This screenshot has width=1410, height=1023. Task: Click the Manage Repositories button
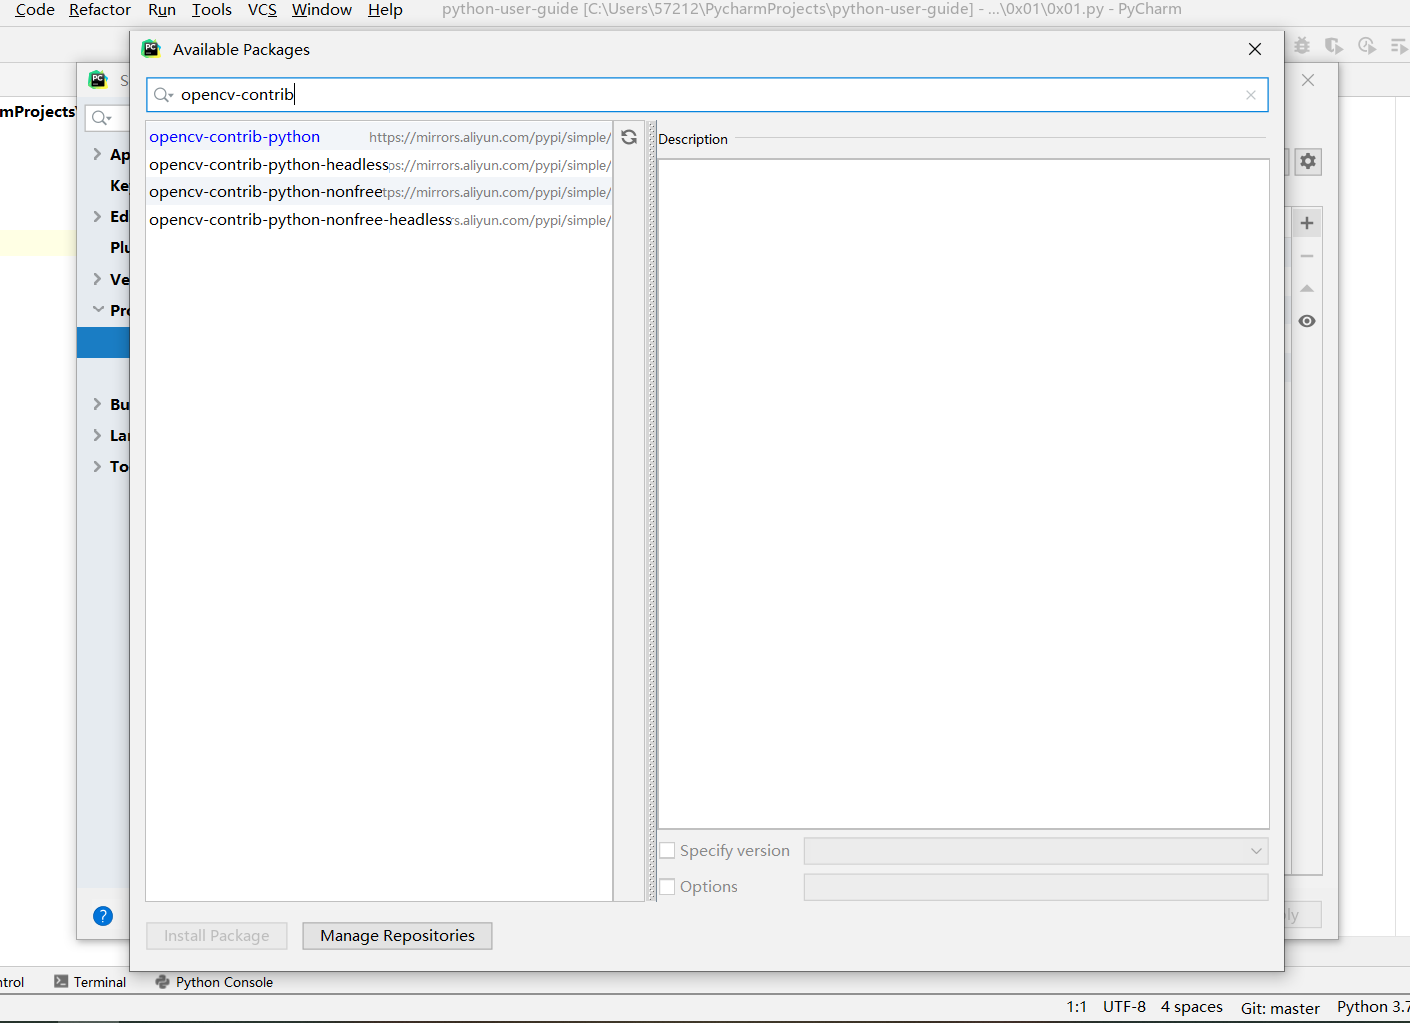click(397, 936)
